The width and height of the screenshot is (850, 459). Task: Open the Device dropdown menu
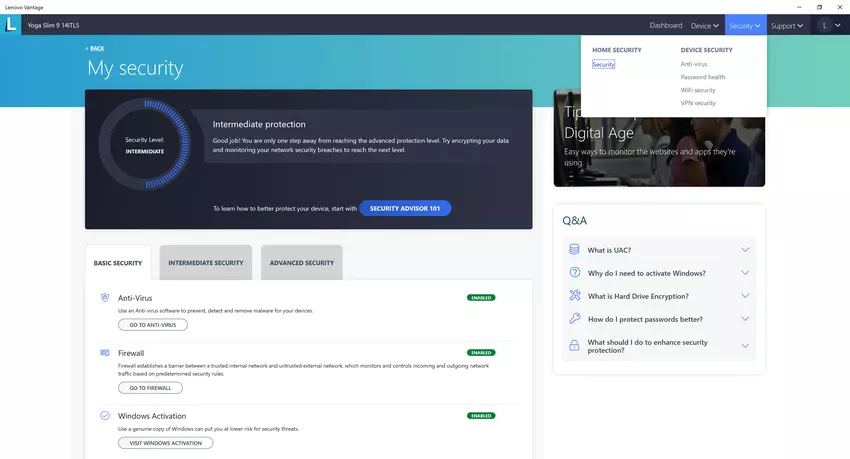pyautogui.click(x=705, y=25)
